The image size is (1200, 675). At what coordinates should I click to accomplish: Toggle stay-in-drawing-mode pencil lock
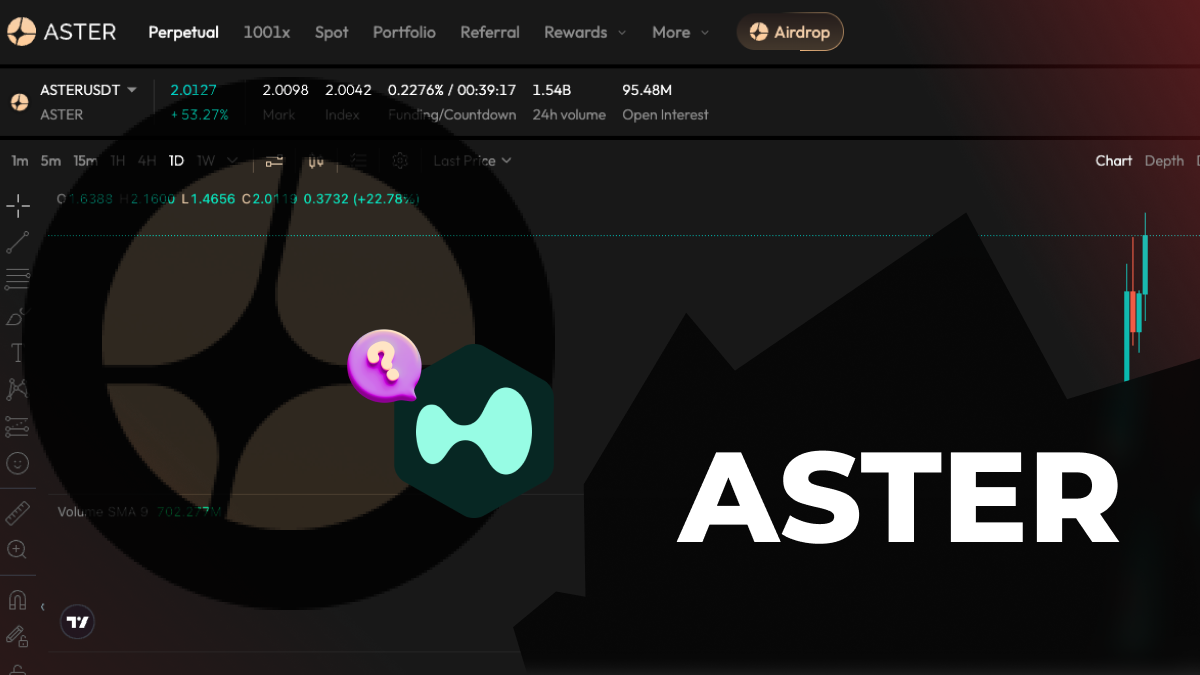[18, 636]
